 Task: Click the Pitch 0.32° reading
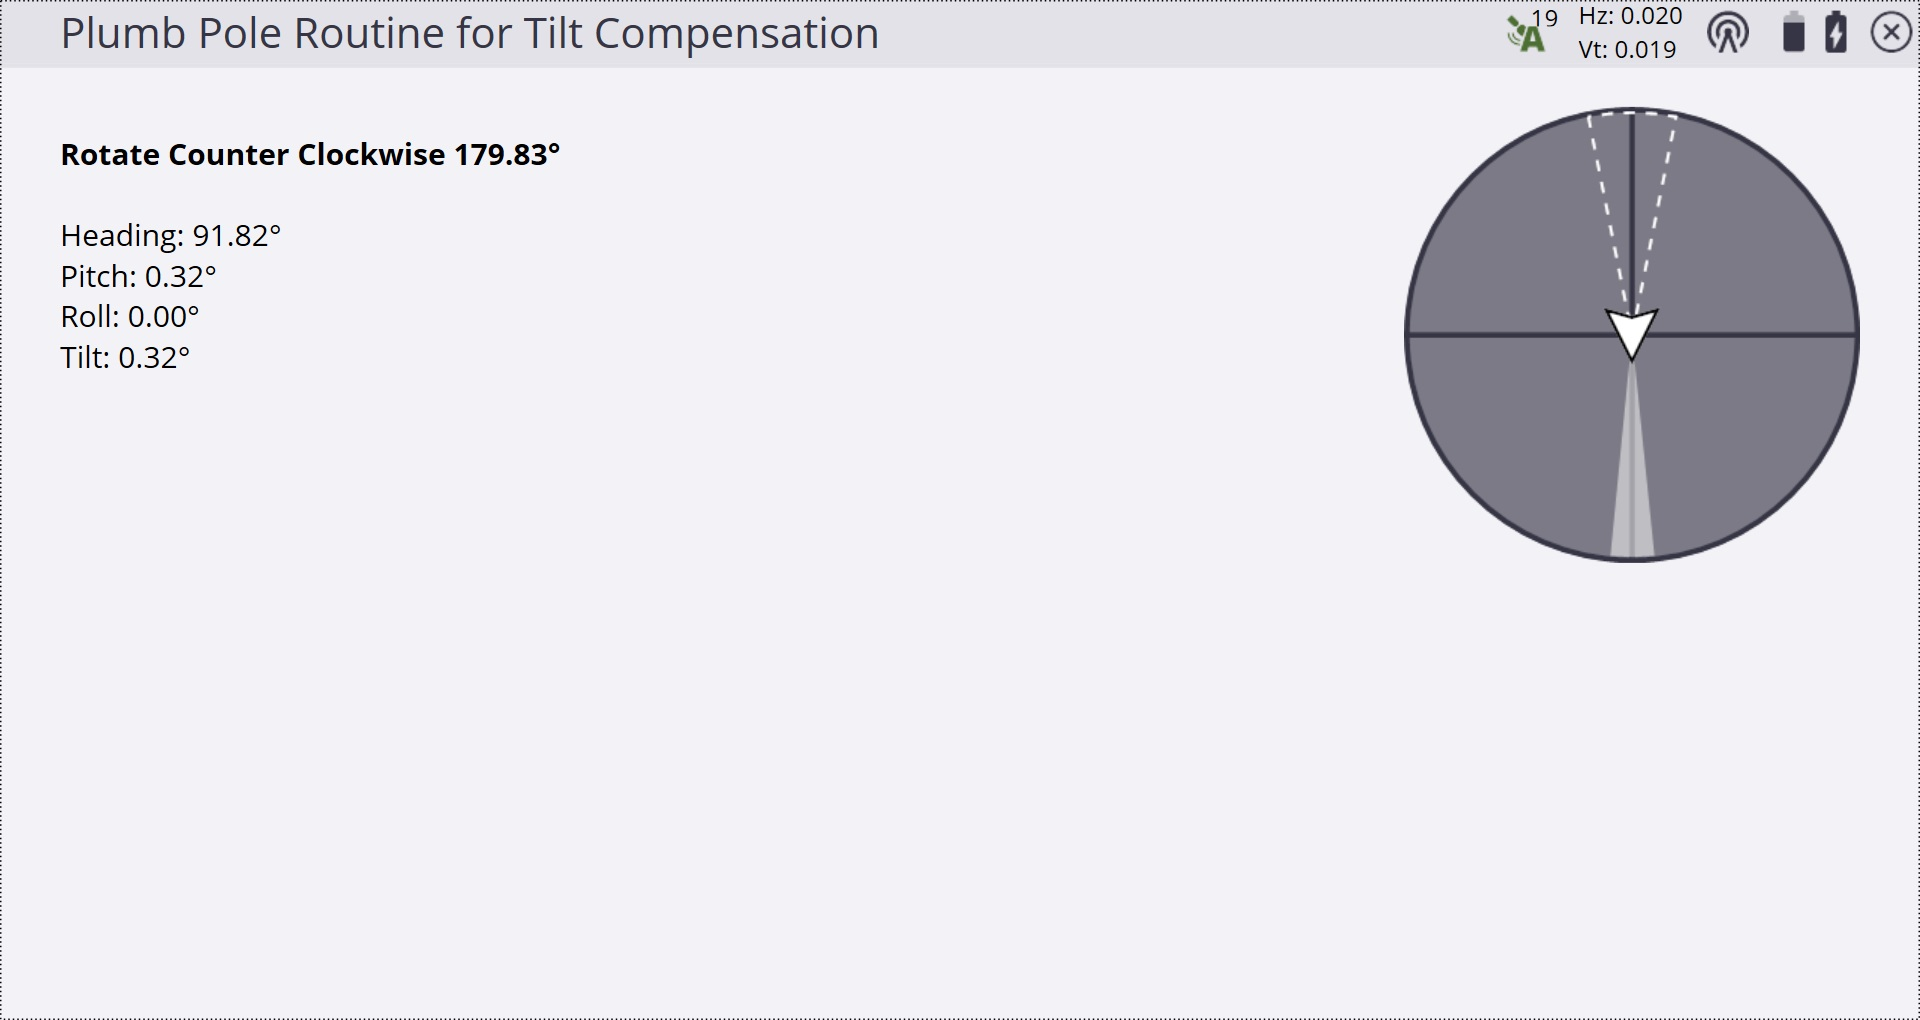coord(138,277)
